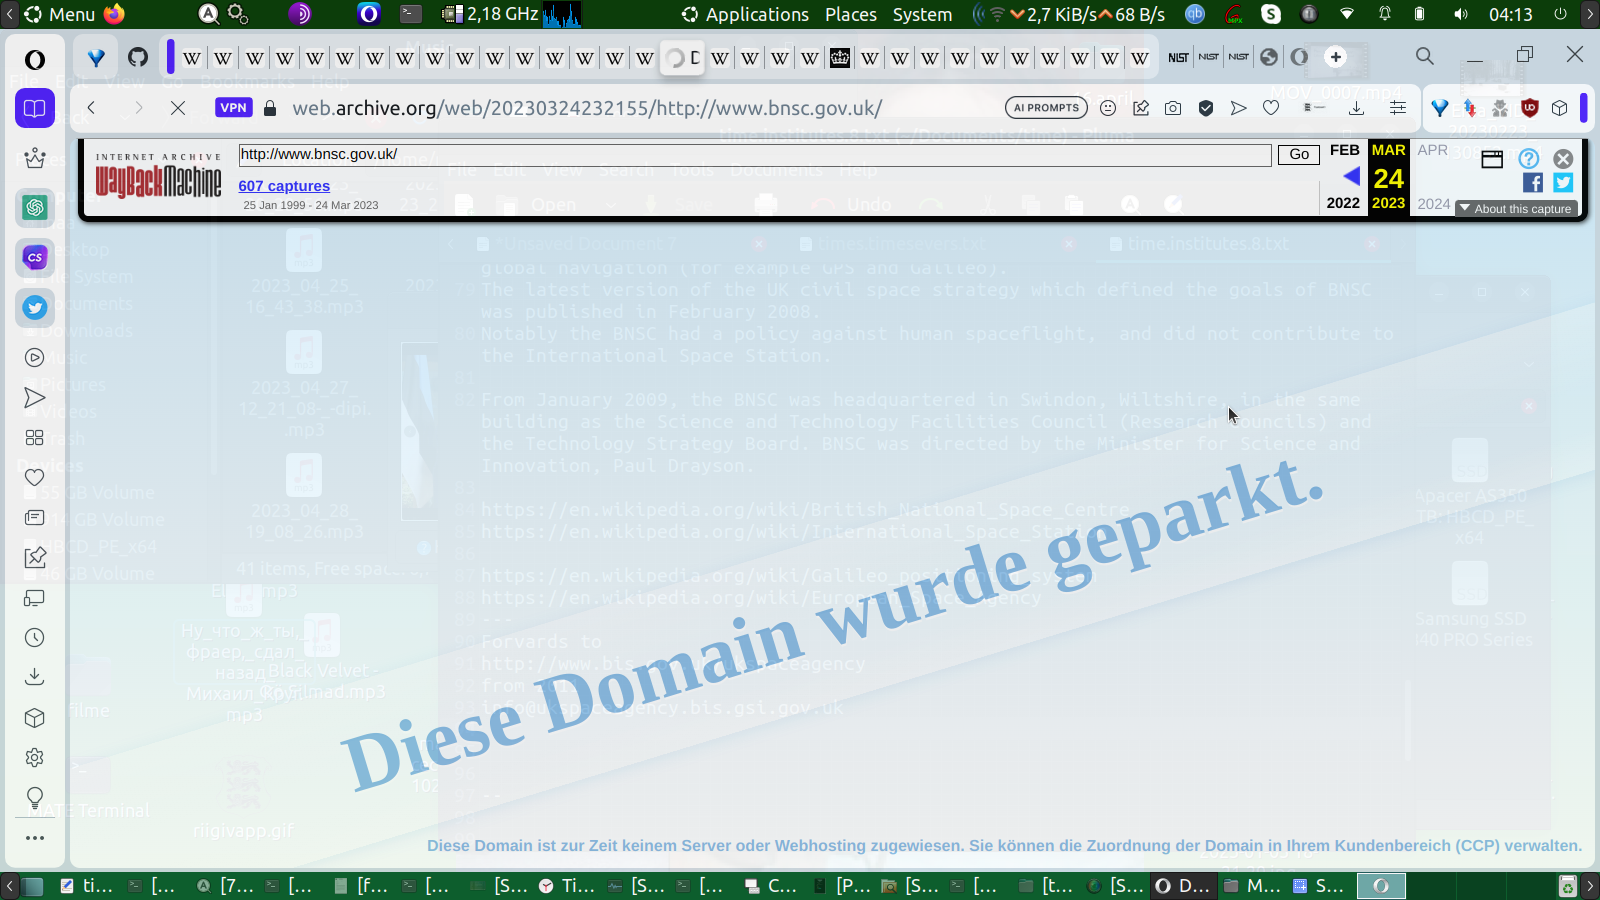Image resolution: width=1600 pixels, height=900 pixels.
Task: Launch Firefox from the top panel
Action: (114, 14)
